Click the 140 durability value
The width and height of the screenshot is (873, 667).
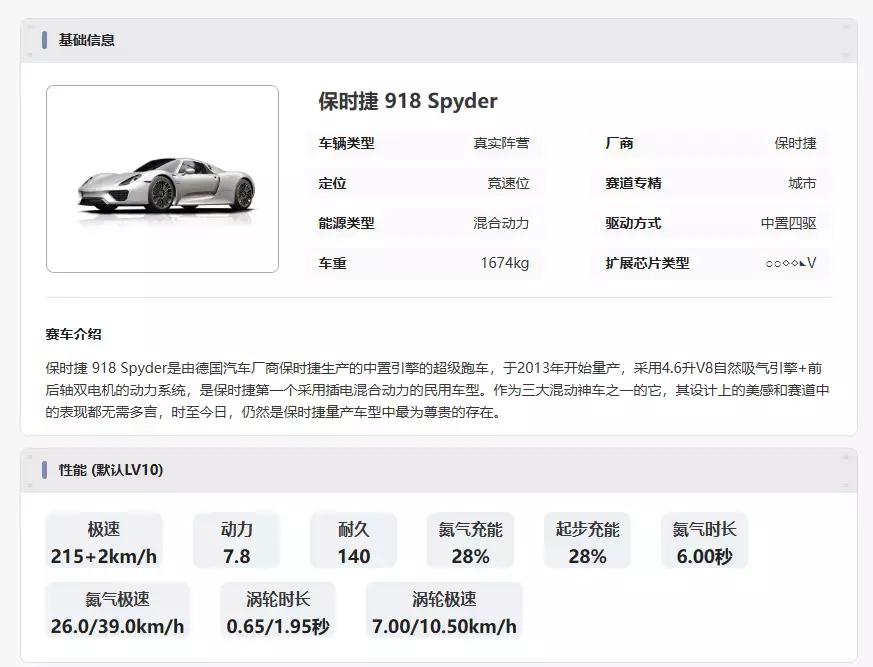(354, 556)
